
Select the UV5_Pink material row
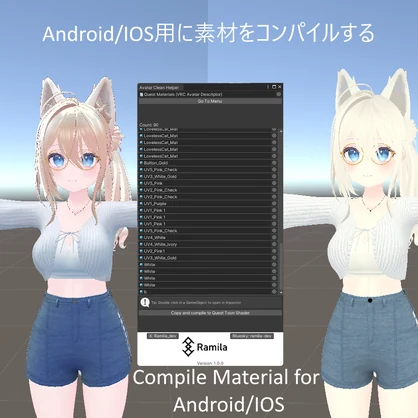[x=207, y=183]
